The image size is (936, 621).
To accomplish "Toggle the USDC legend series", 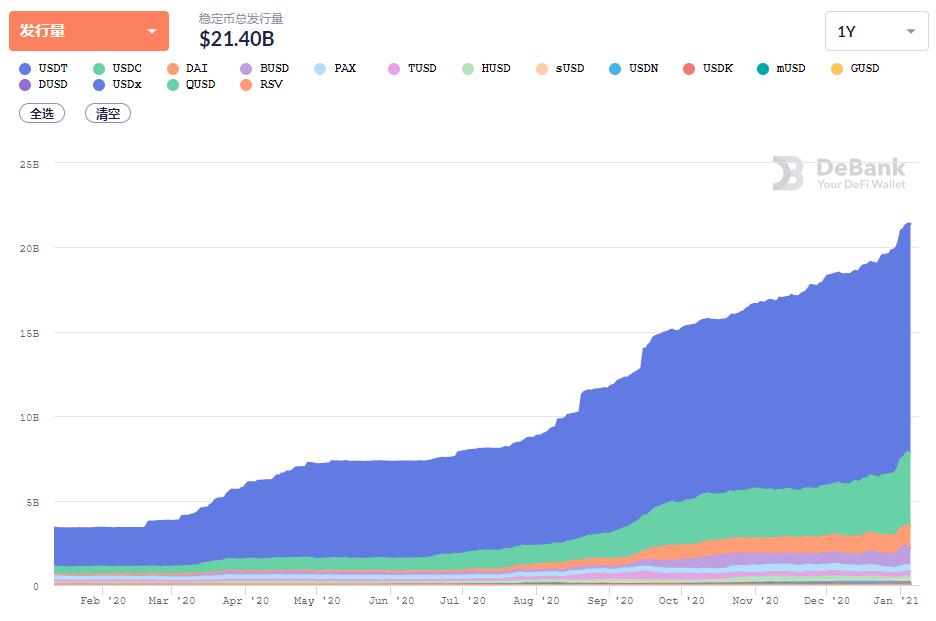I will click(x=118, y=68).
